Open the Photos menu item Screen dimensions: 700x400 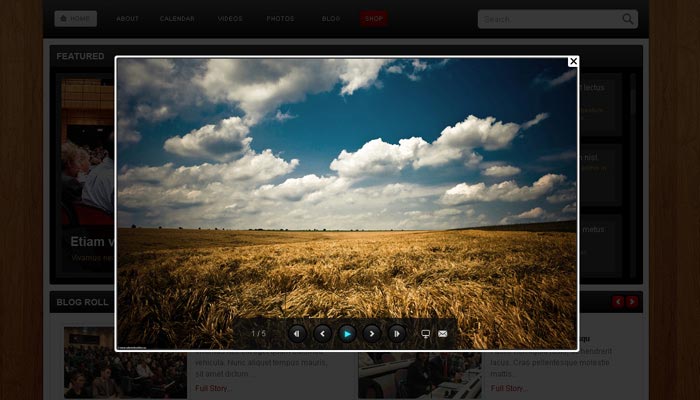[x=280, y=19]
